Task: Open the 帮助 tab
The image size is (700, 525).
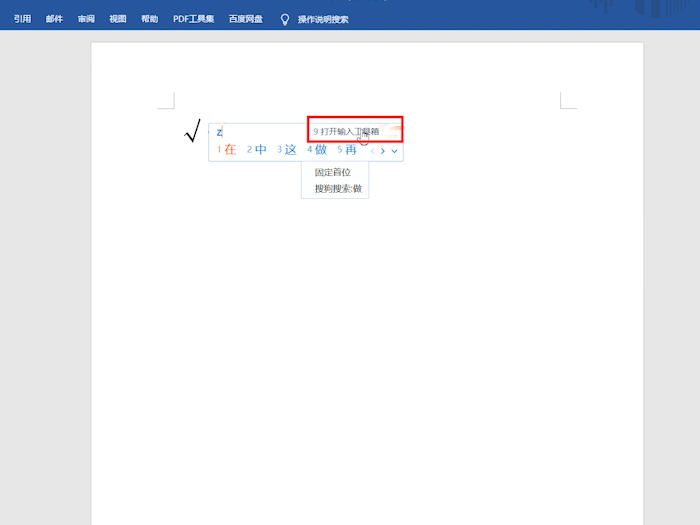Action: [x=150, y=19]
